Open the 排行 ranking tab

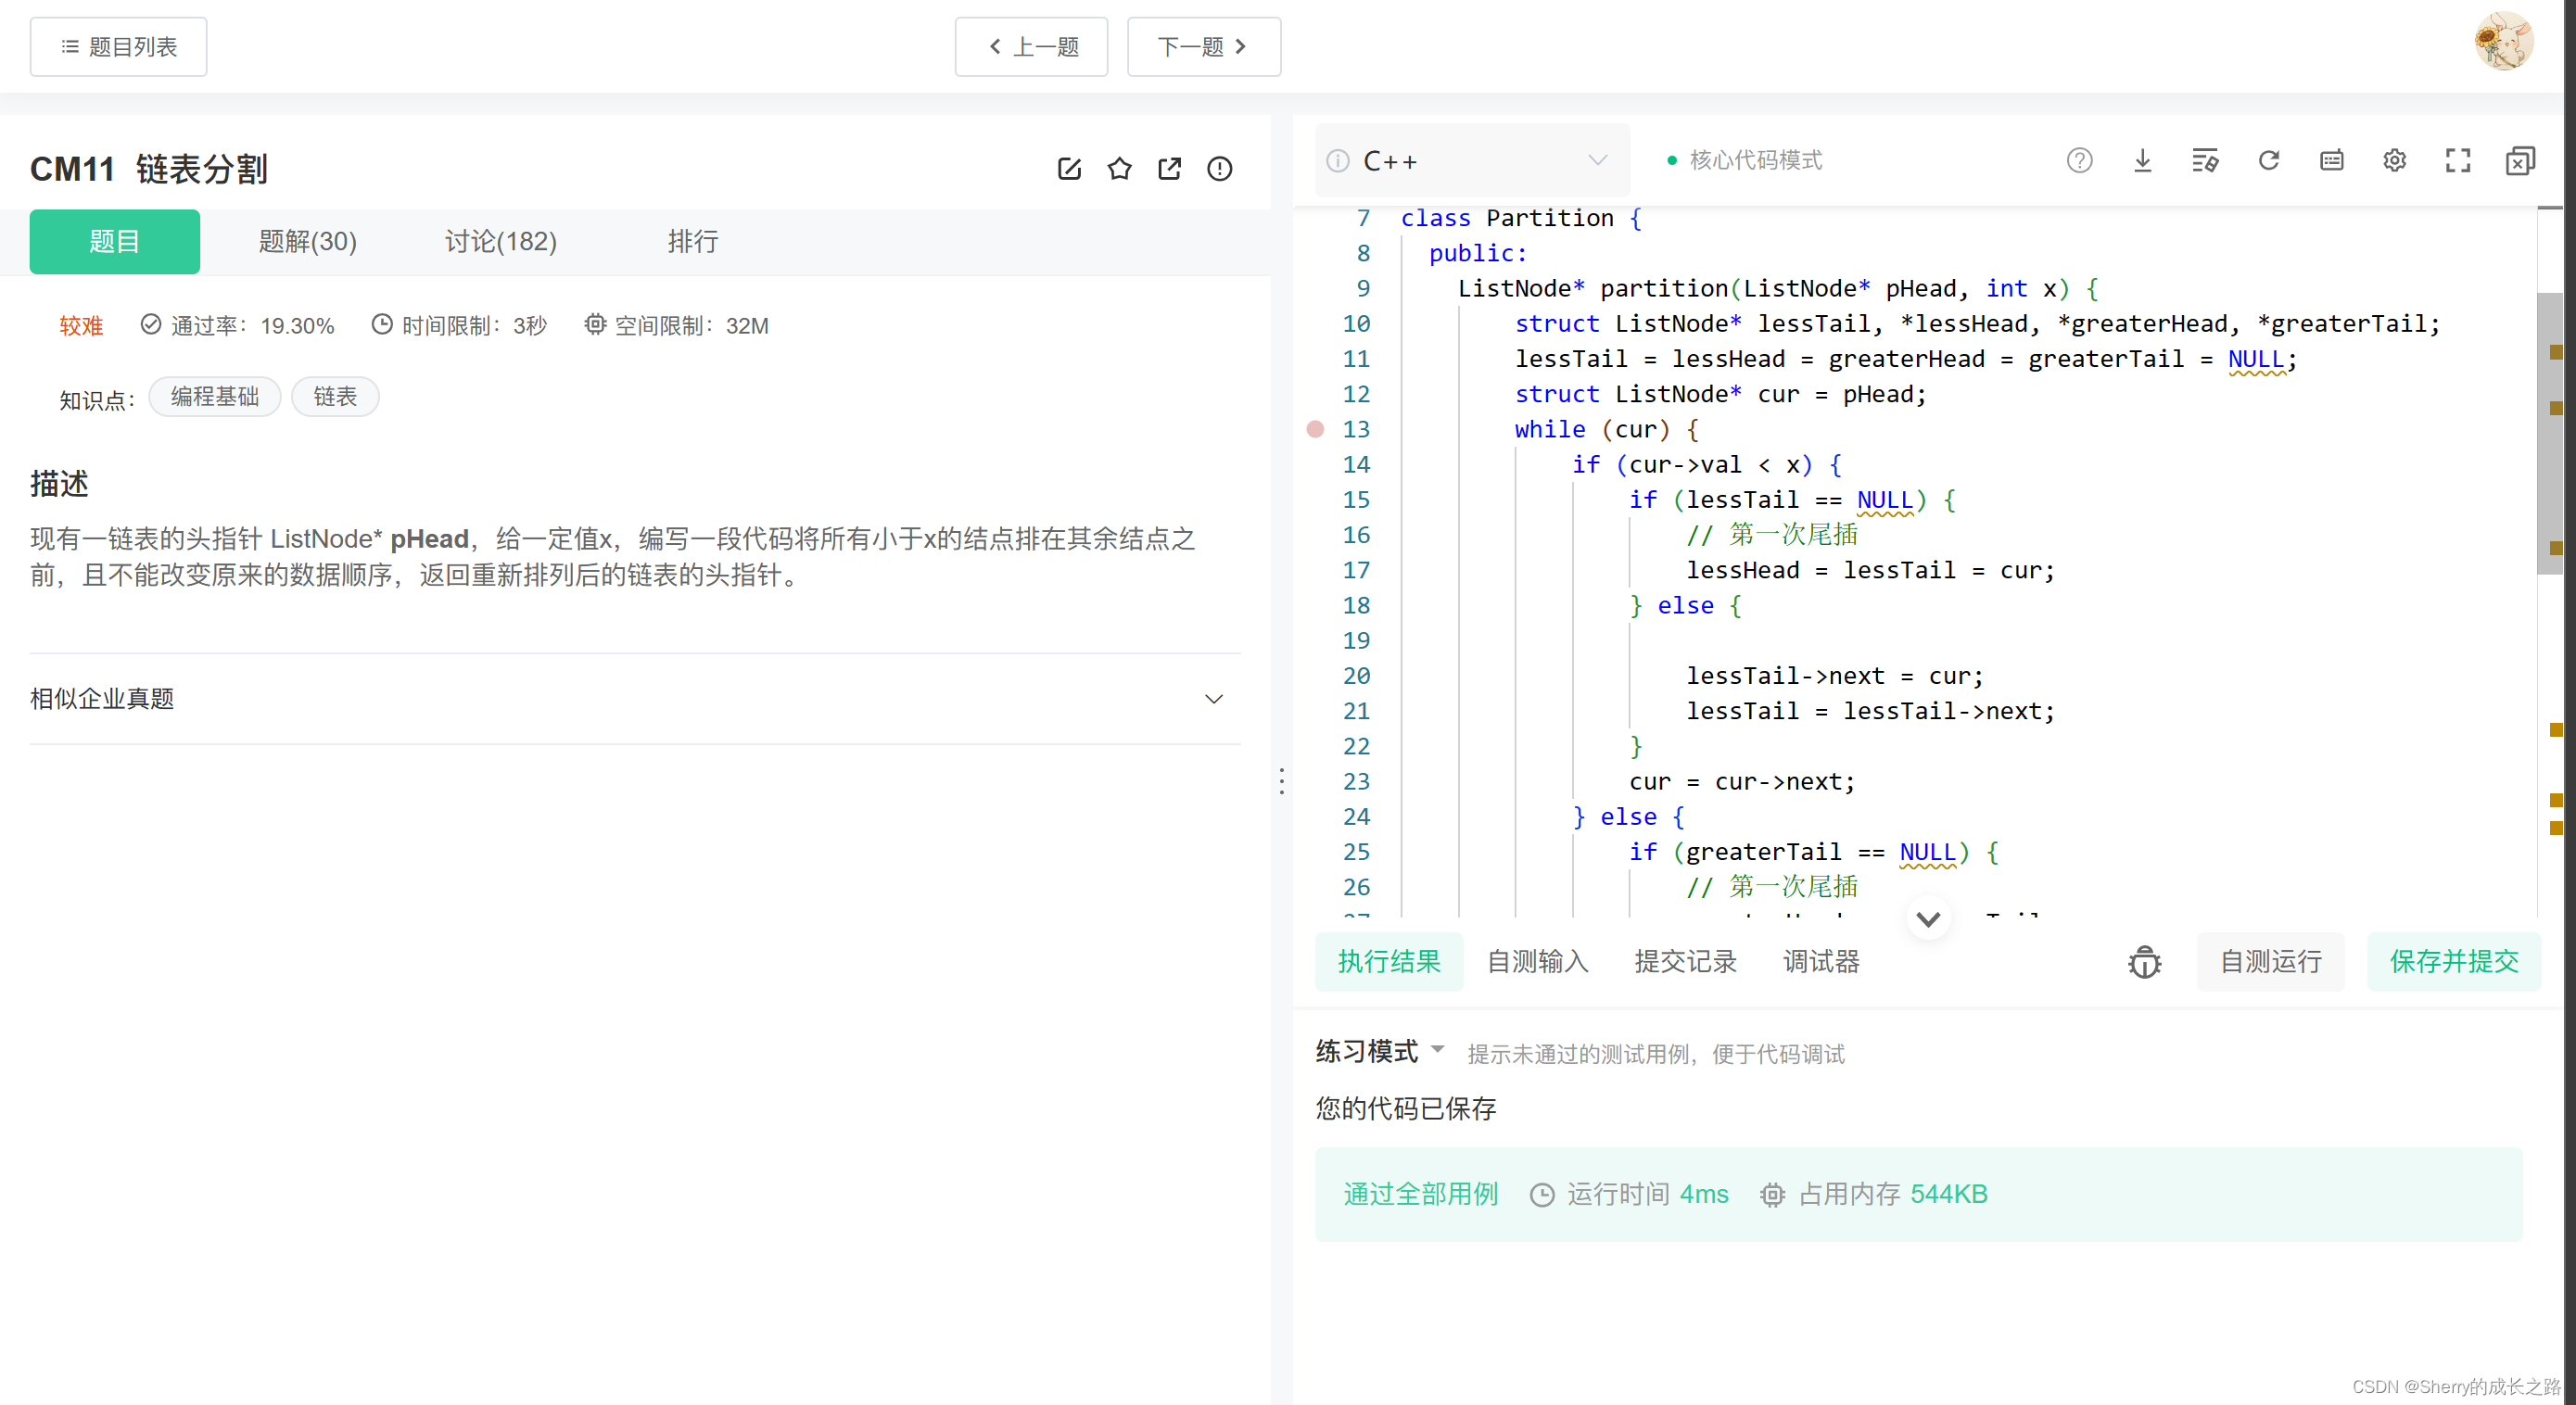pos(692,241)
